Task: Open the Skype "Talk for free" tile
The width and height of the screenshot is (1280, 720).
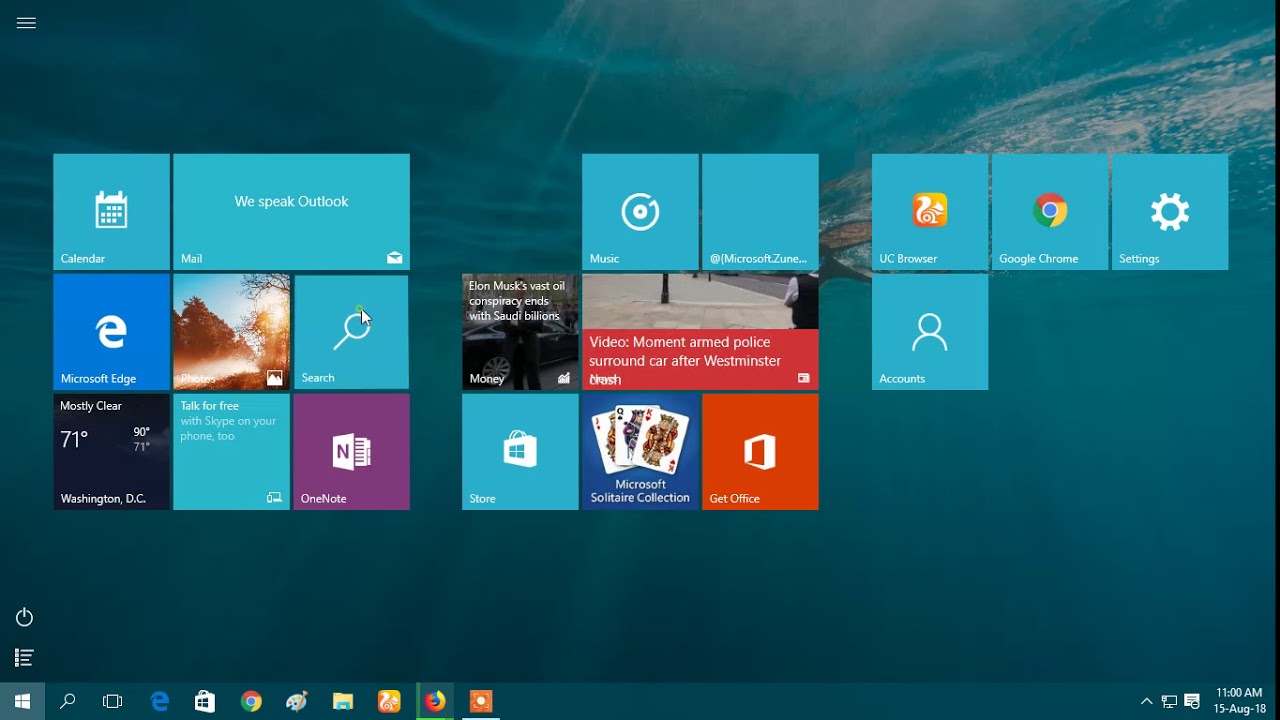Action: pyautogui.click(x=231, y=452)
